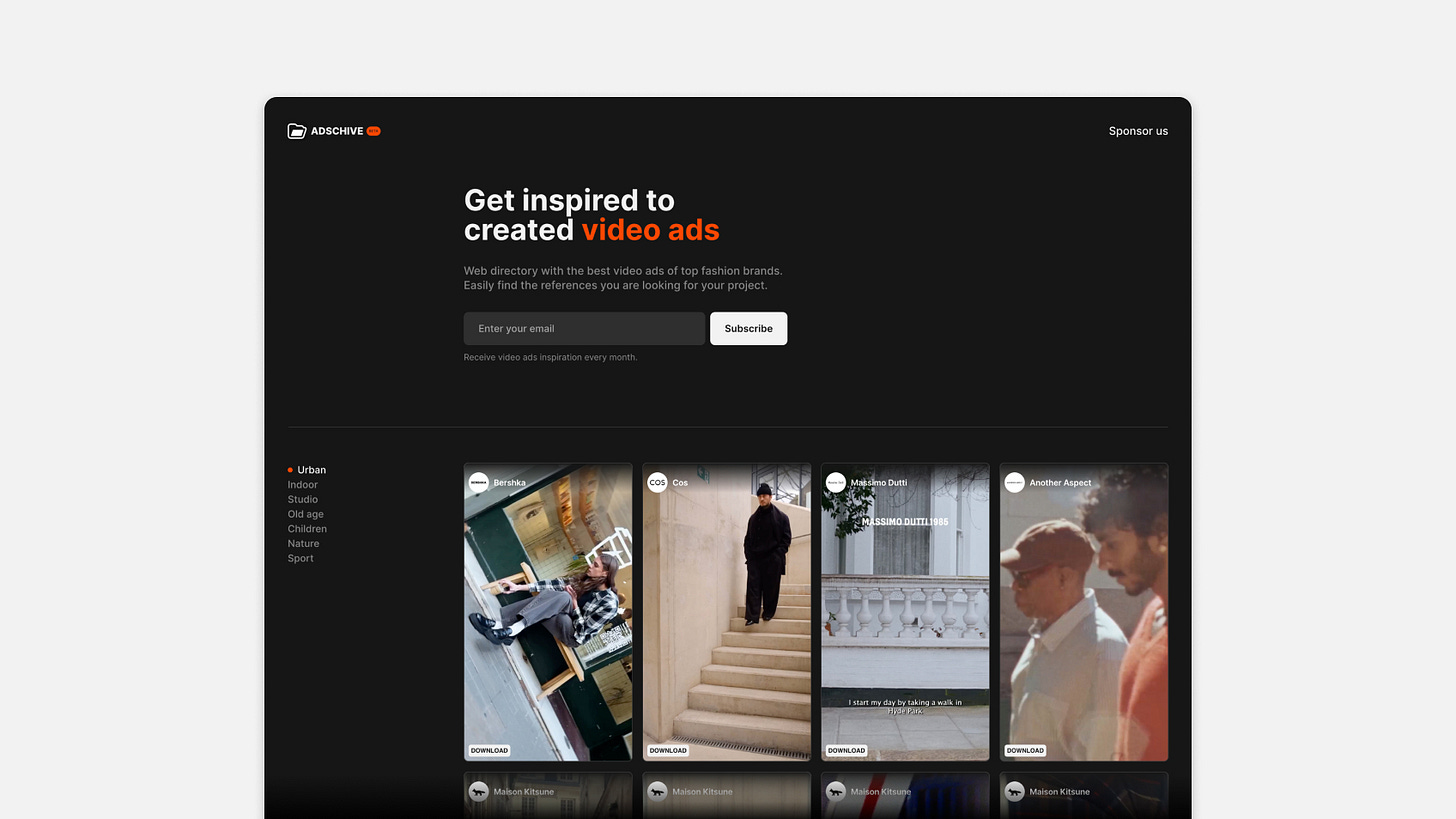The width and height of the screenshot is (1456, 819).
Task: Click the Massimo Dutti brand name
Action: tap(879, 483)
